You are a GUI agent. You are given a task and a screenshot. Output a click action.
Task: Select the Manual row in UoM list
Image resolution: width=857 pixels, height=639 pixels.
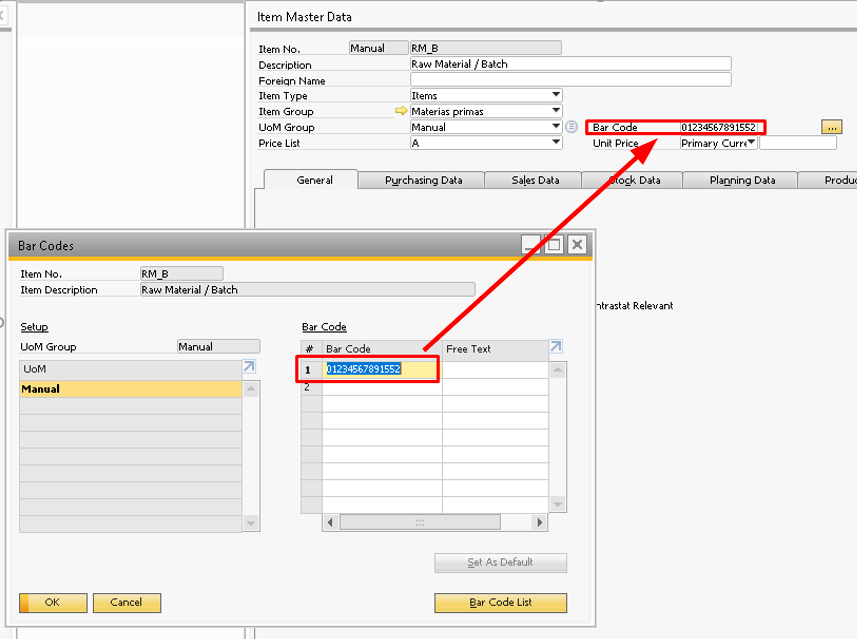coord(130,389)
